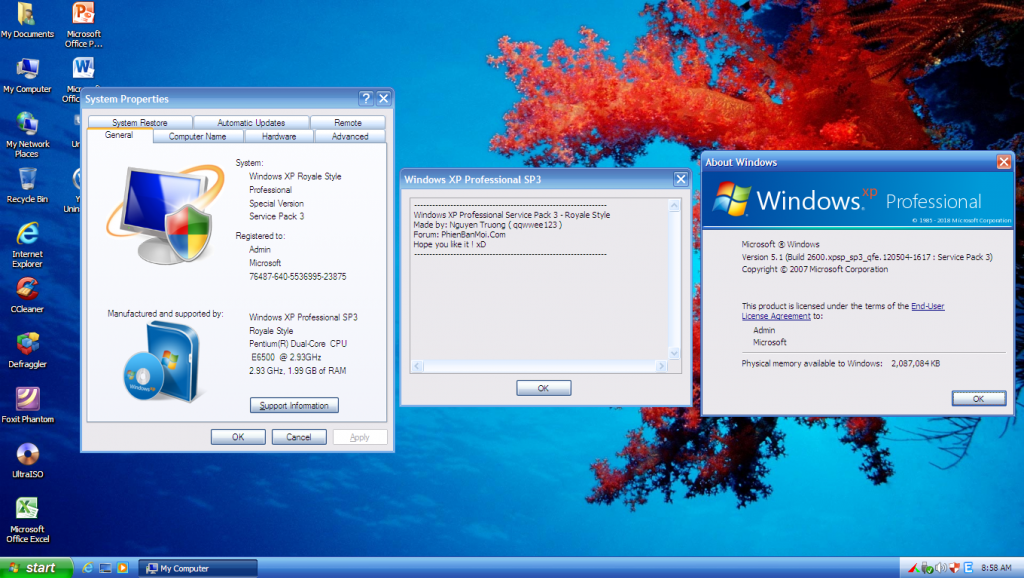
Task: Click scroll left arrow in support info box
Action: click(417, 366)
